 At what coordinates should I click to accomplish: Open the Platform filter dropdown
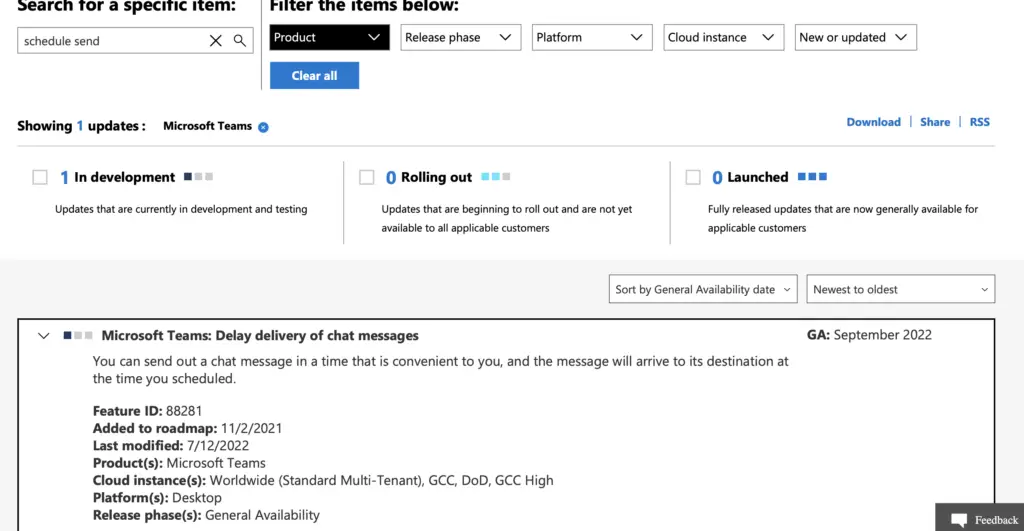point(592,37)
